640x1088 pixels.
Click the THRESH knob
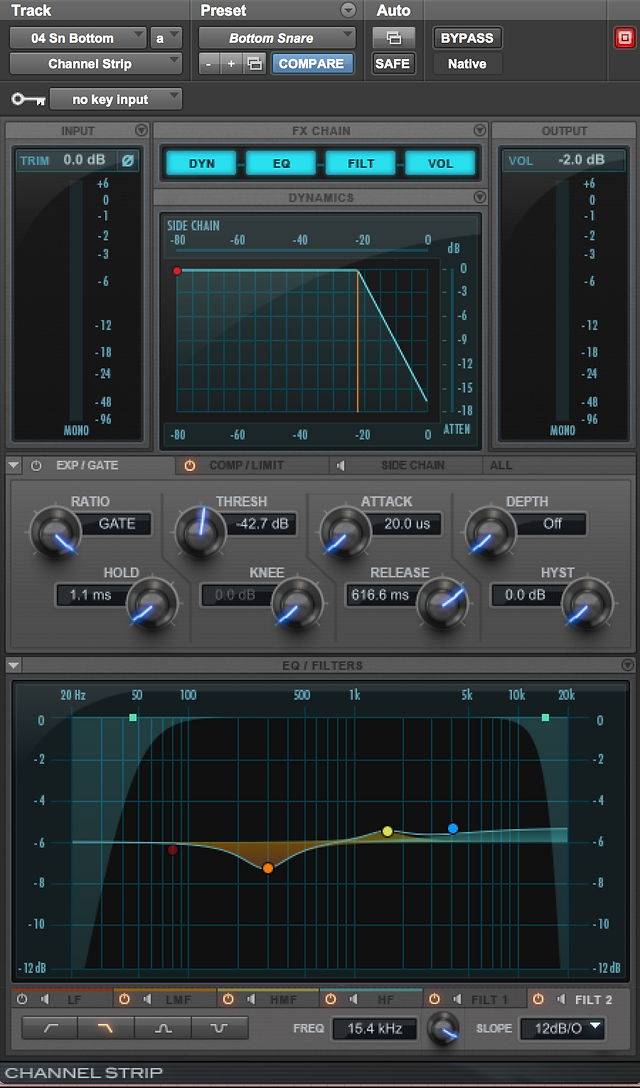[201, 532]
